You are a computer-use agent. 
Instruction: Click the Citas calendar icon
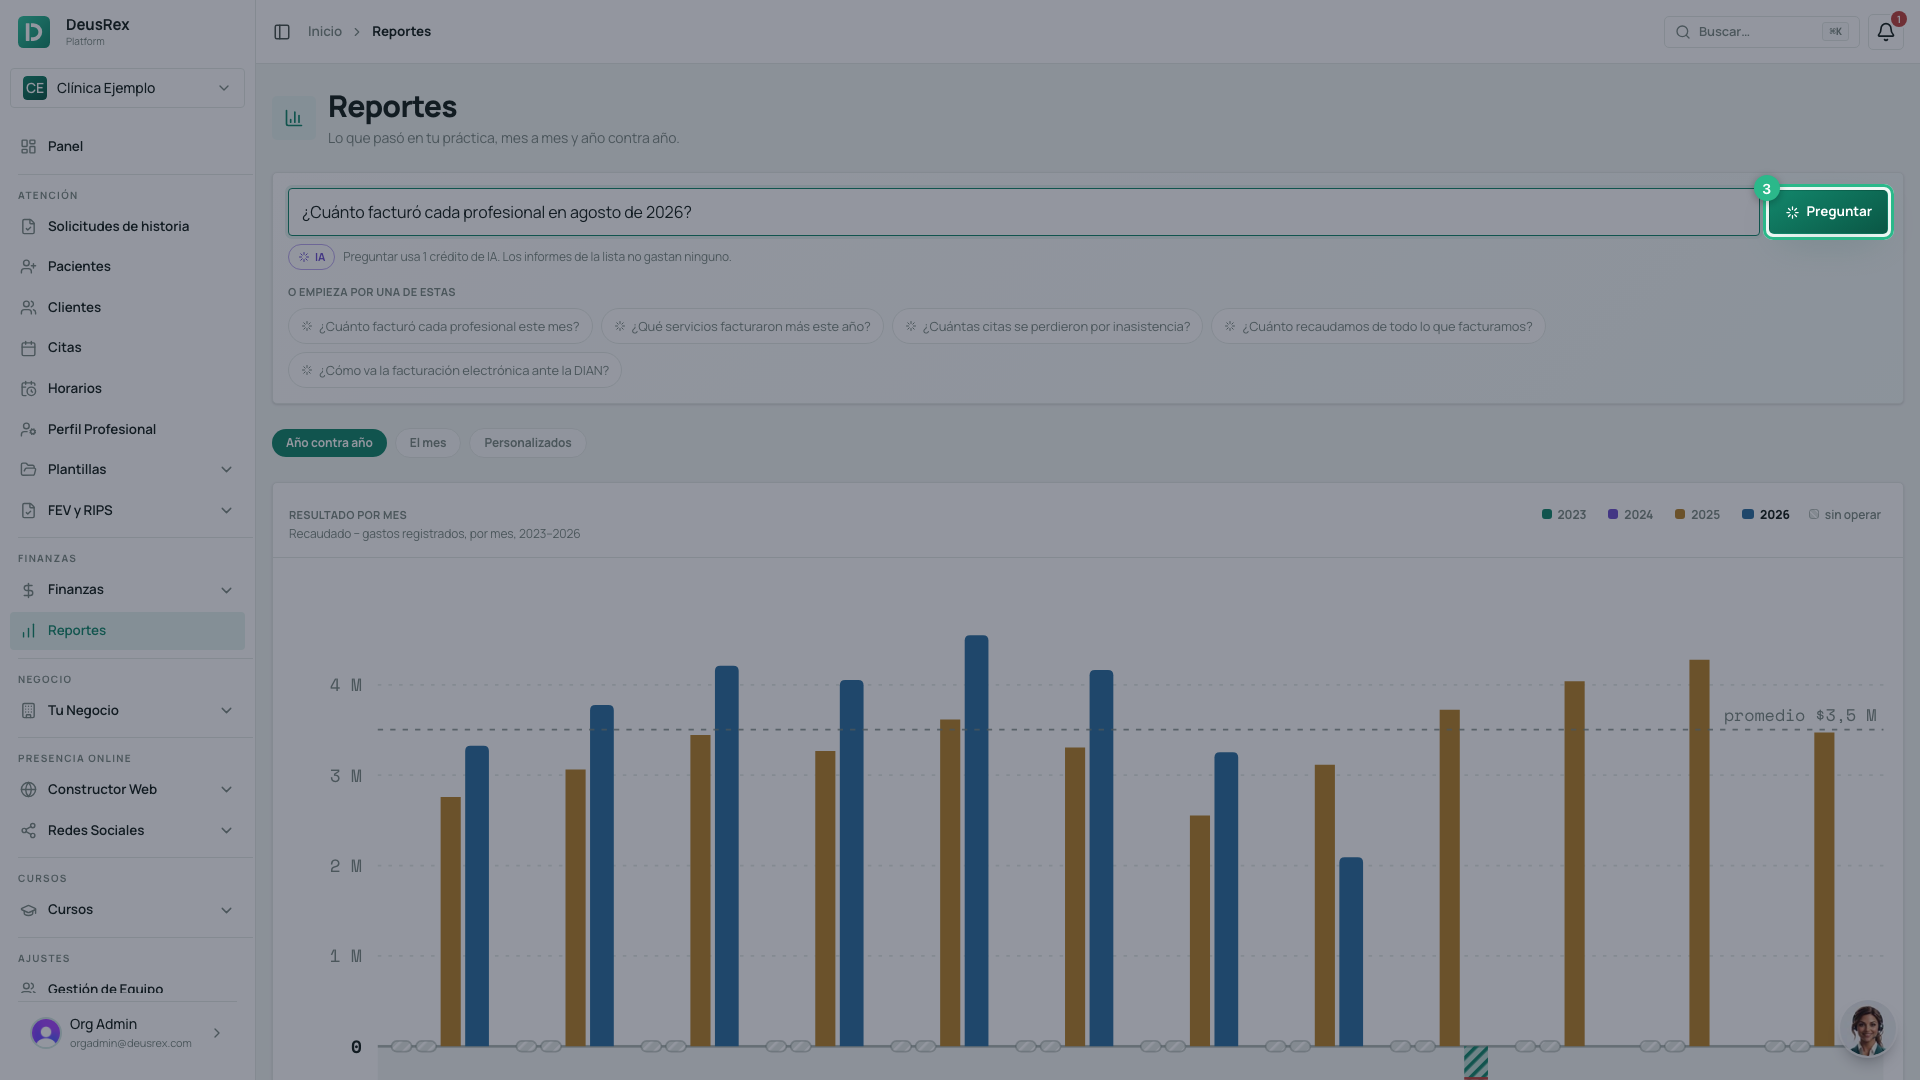(28, 348)
